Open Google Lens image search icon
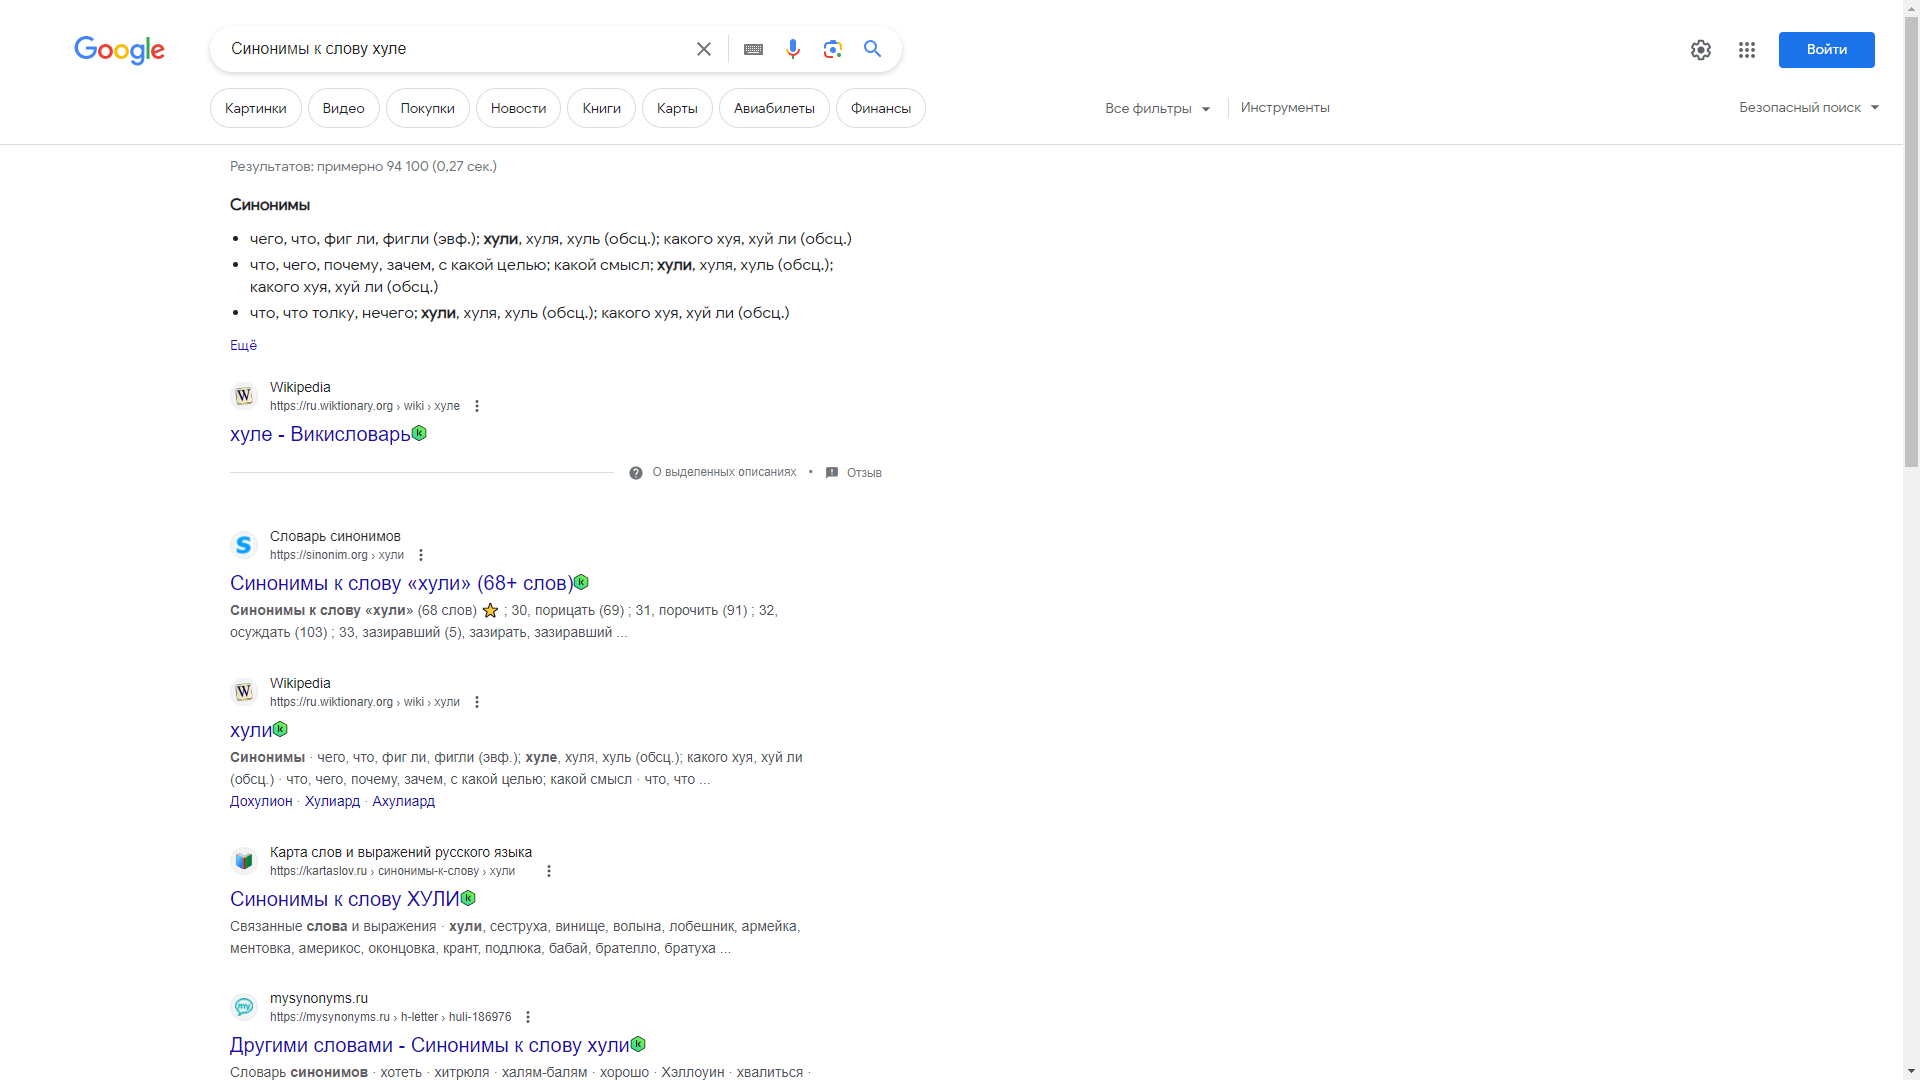This screenshot has height=1080, width=1920. (x=833, y=49)
